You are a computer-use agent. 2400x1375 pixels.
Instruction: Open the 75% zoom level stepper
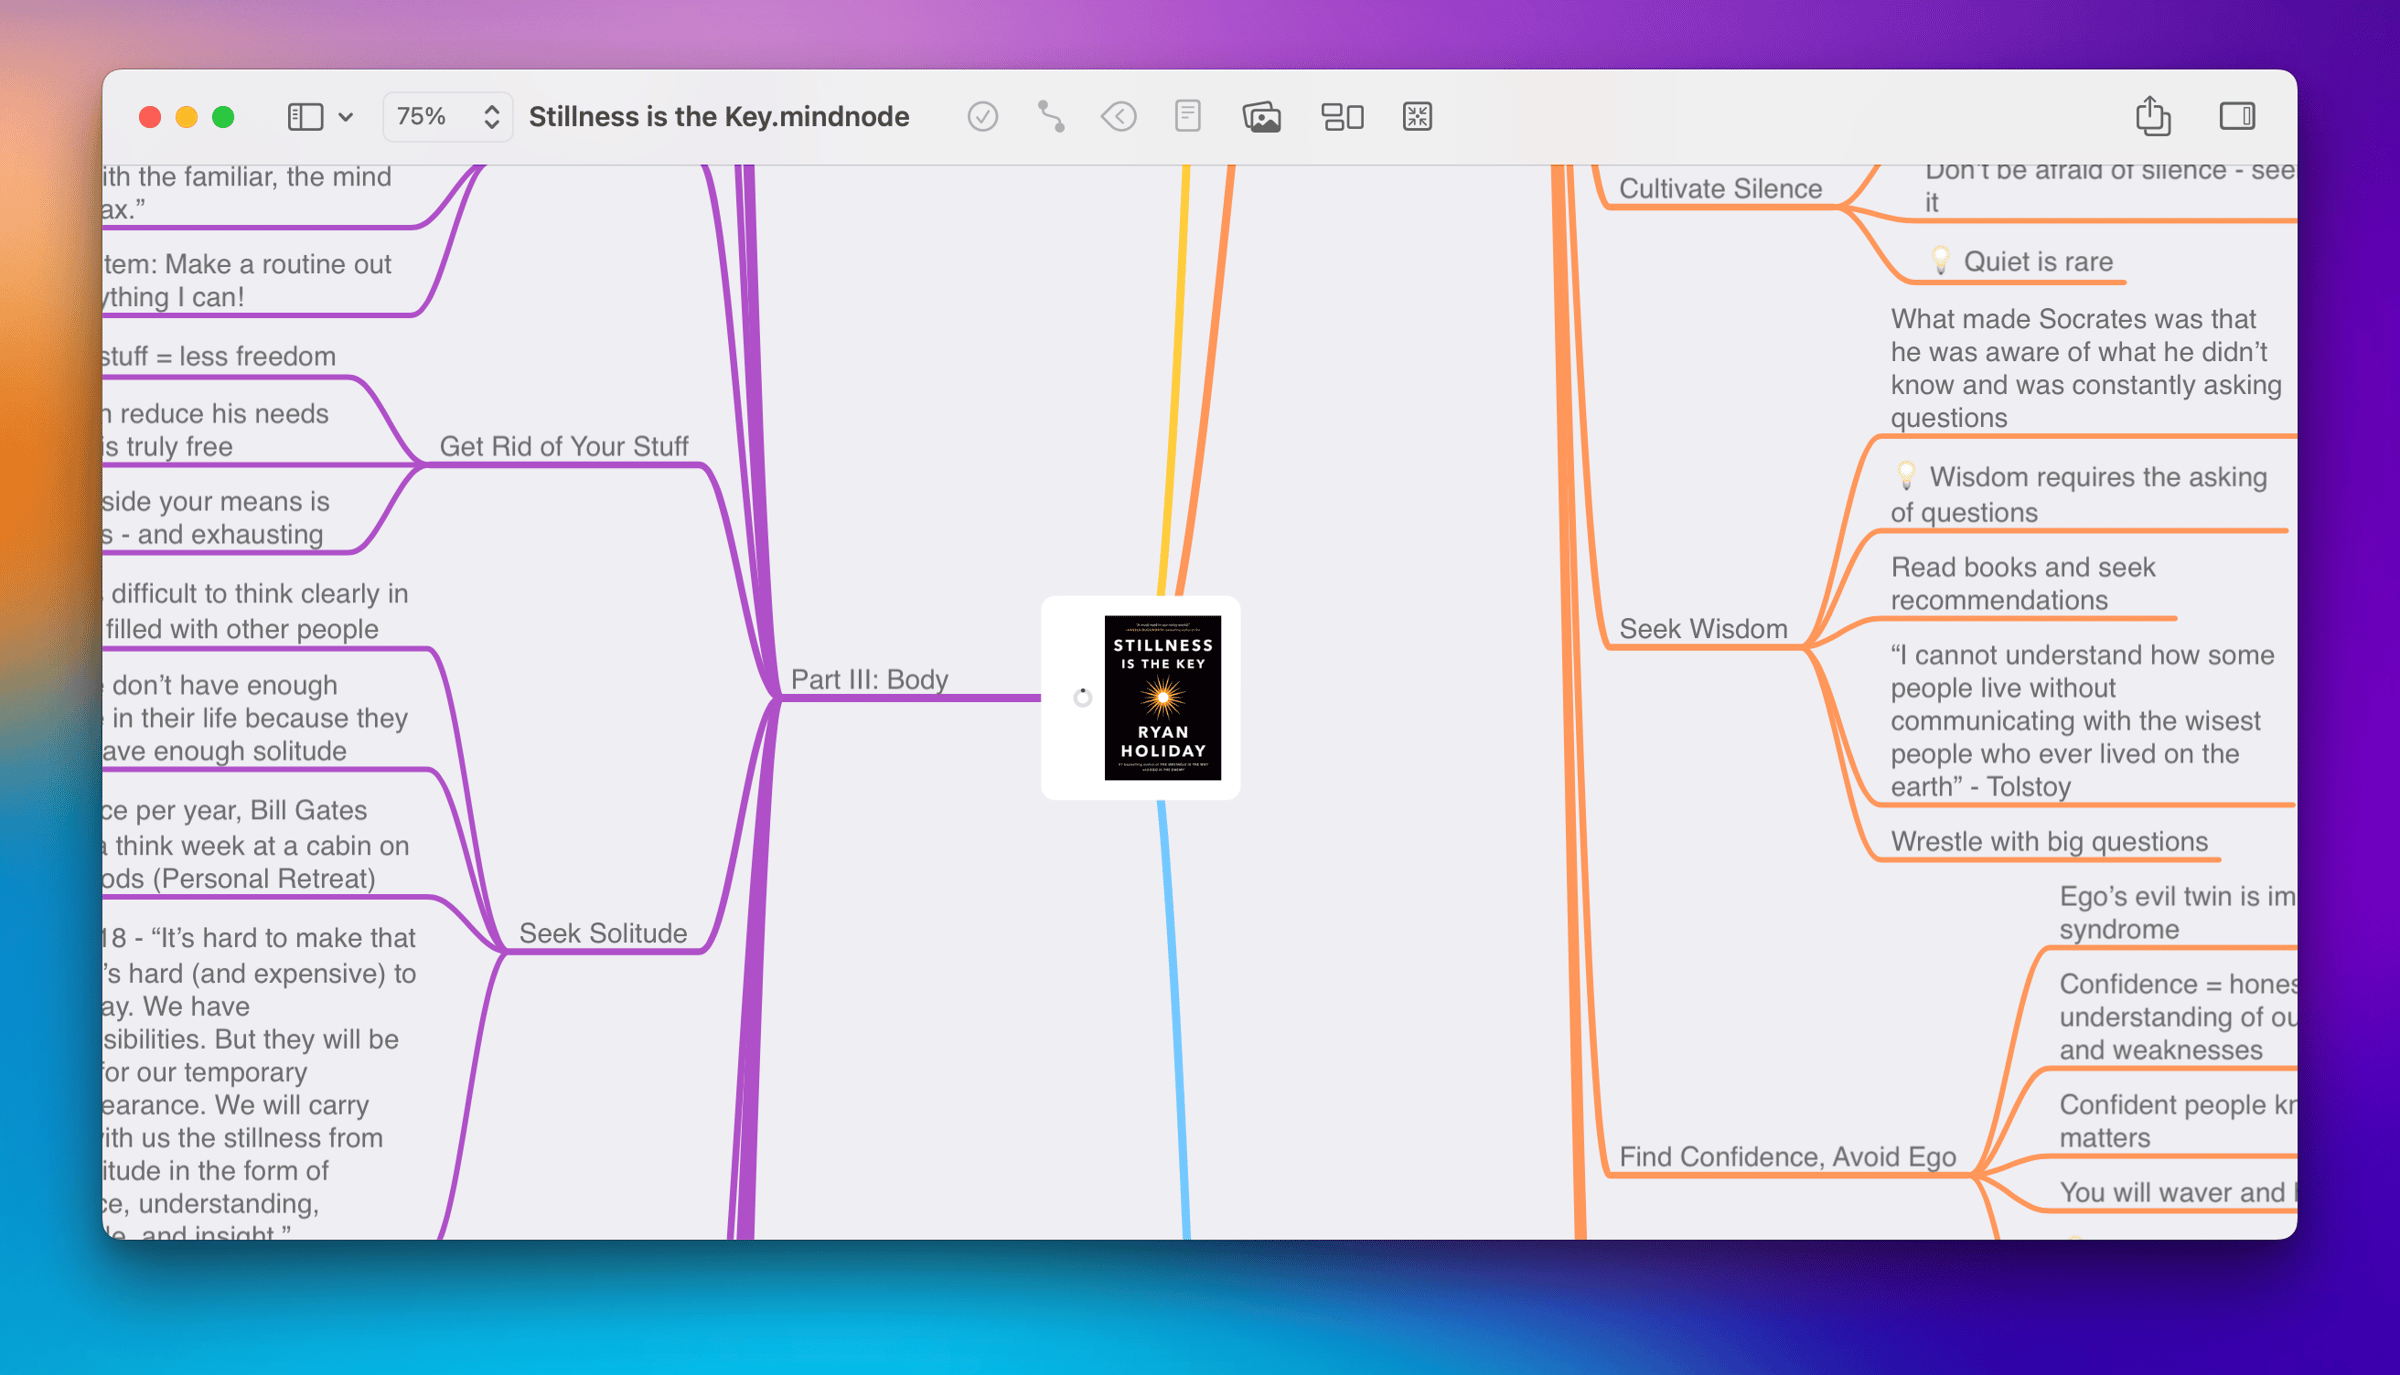click(x=447, y=117)
